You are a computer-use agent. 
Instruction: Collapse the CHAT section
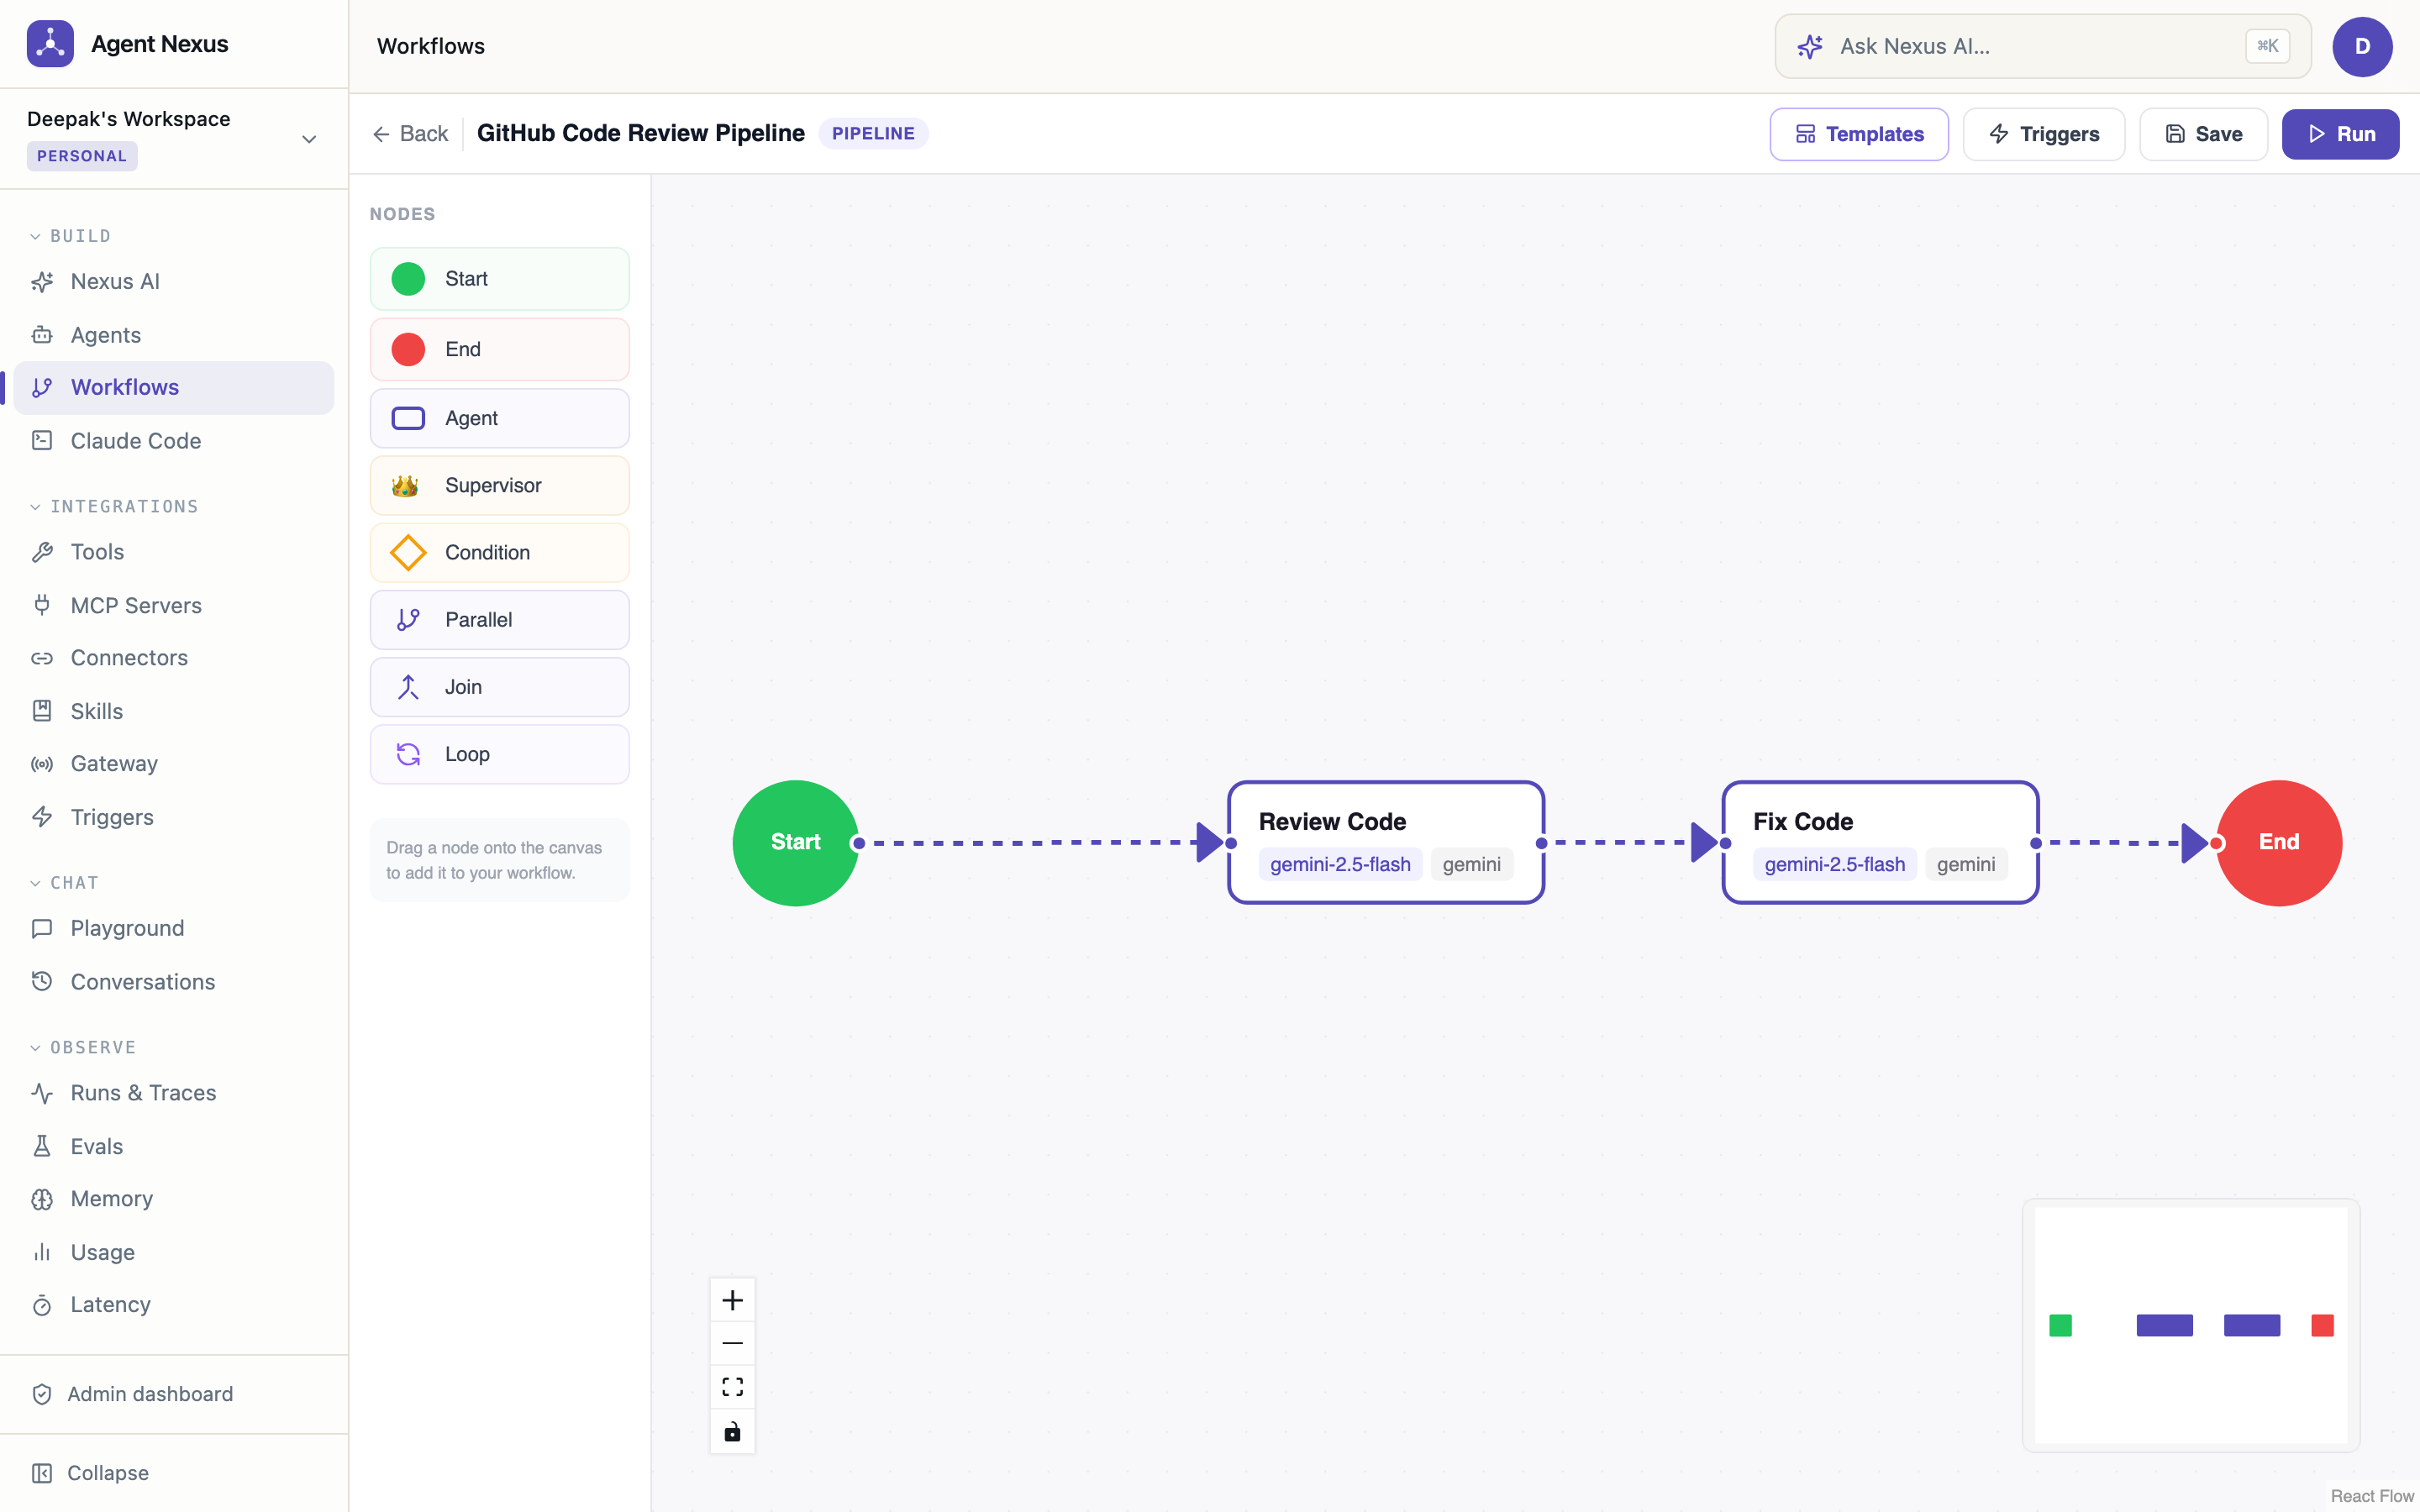(64, 883)
